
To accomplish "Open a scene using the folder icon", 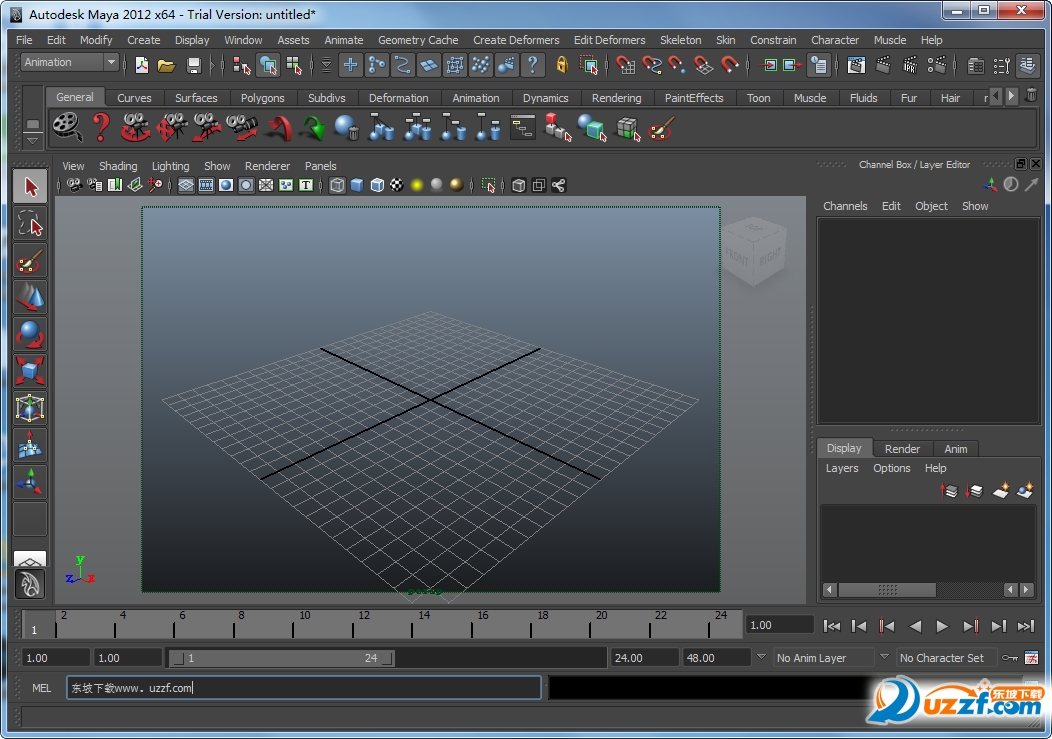I will point(166,65).
